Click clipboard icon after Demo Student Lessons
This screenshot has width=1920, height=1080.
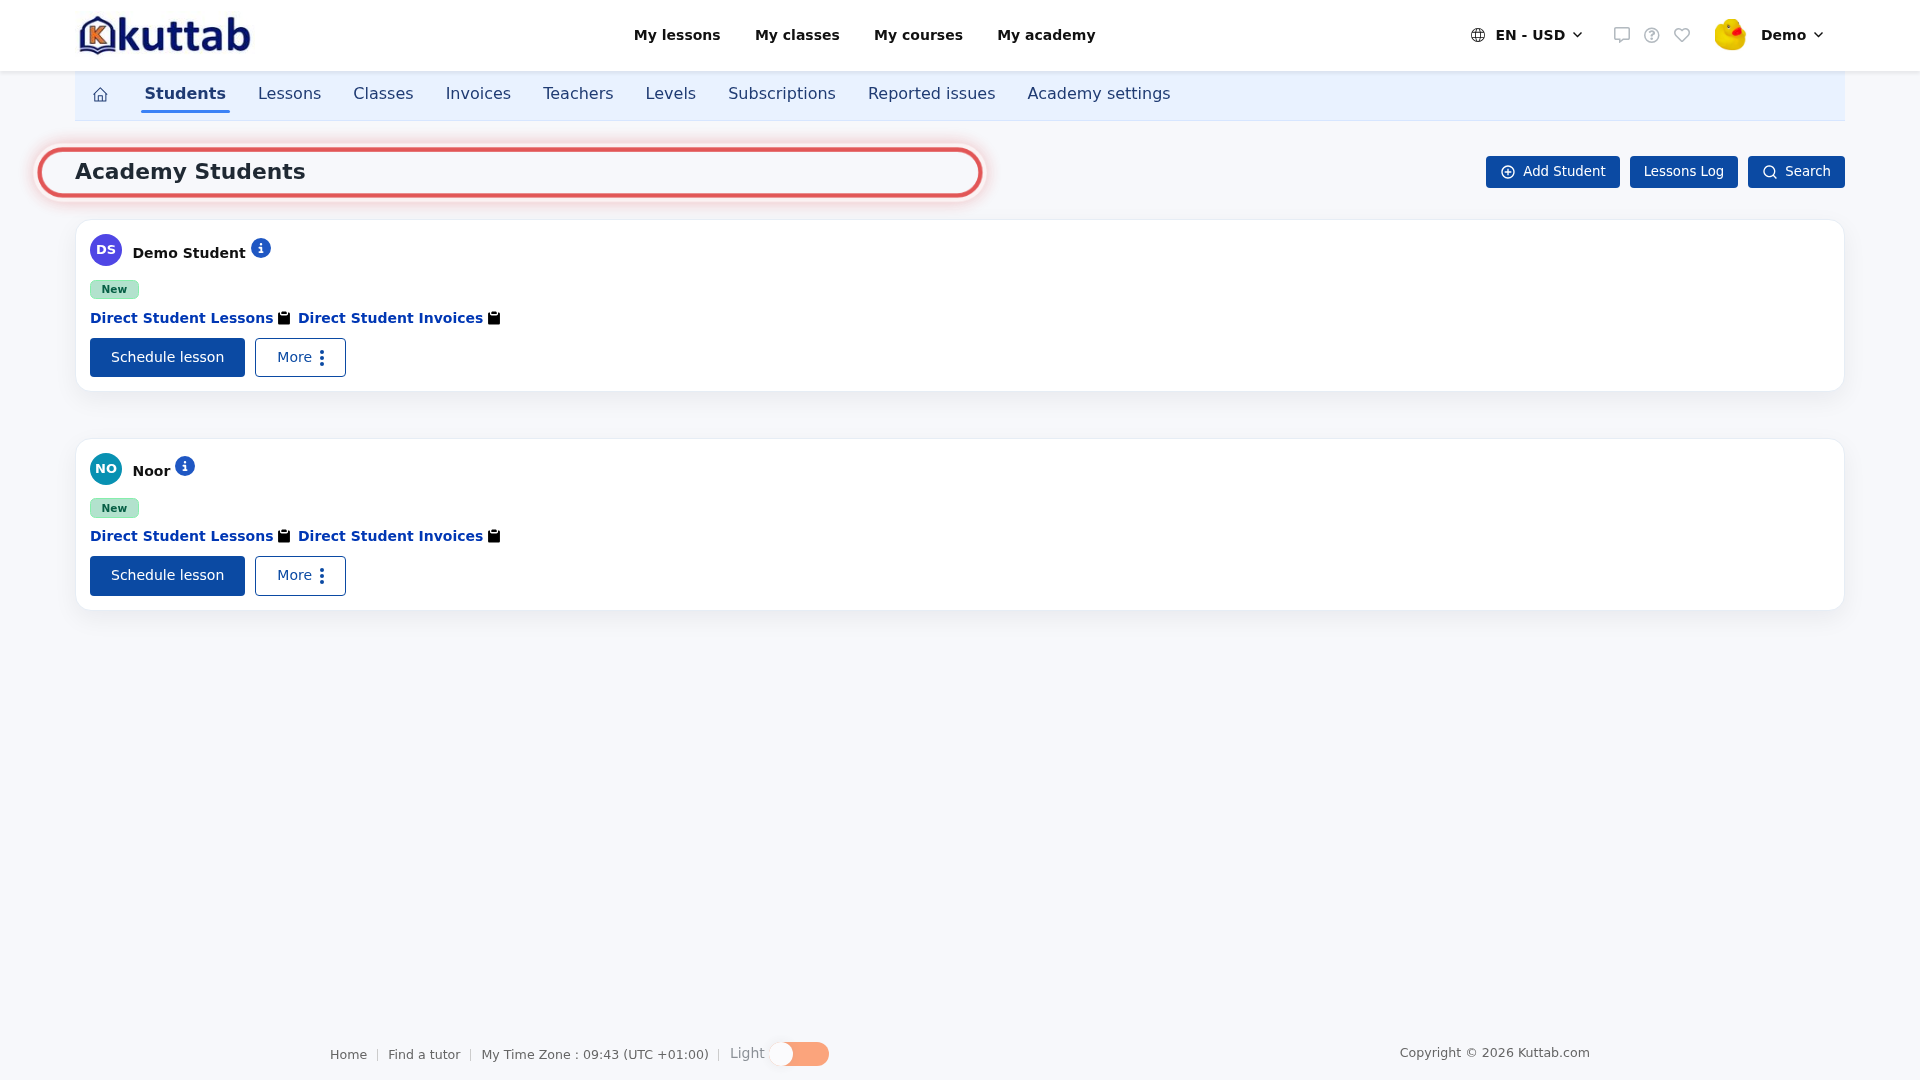[284, 318]
